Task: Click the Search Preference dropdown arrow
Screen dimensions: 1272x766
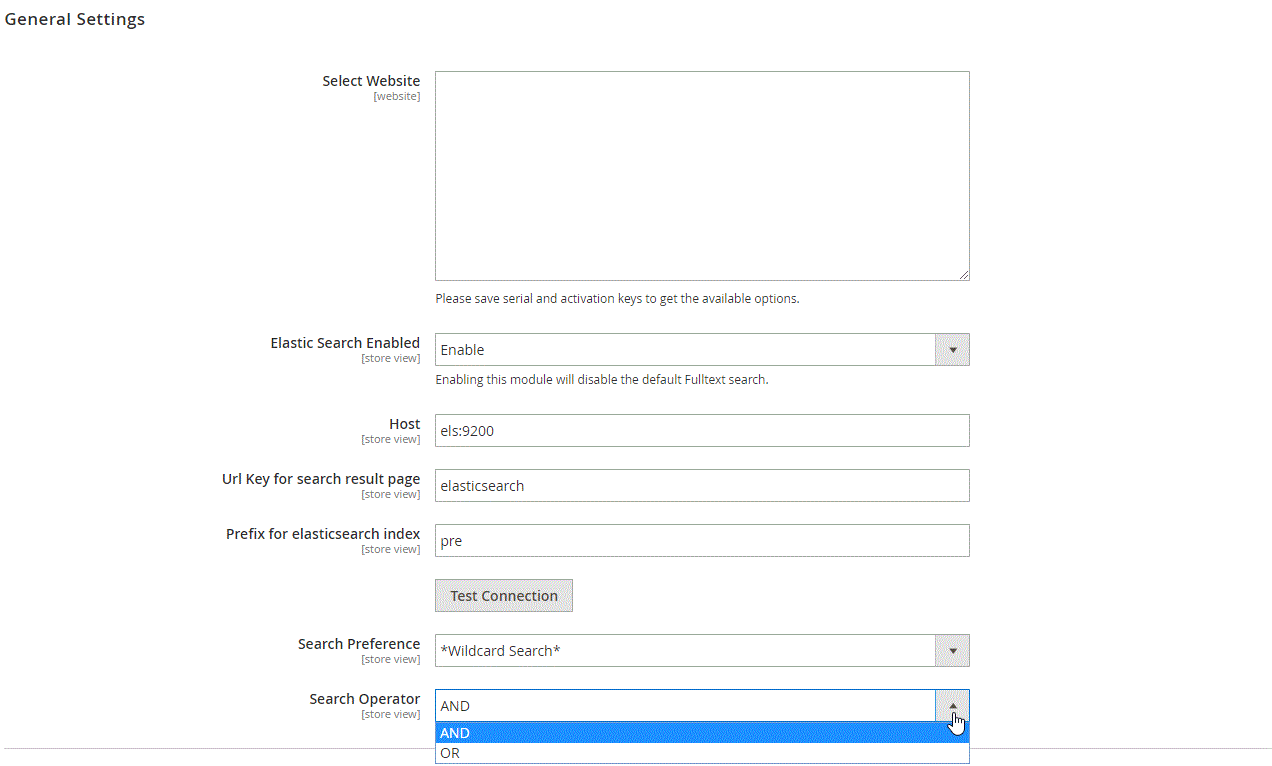Action: coord(952,651)
